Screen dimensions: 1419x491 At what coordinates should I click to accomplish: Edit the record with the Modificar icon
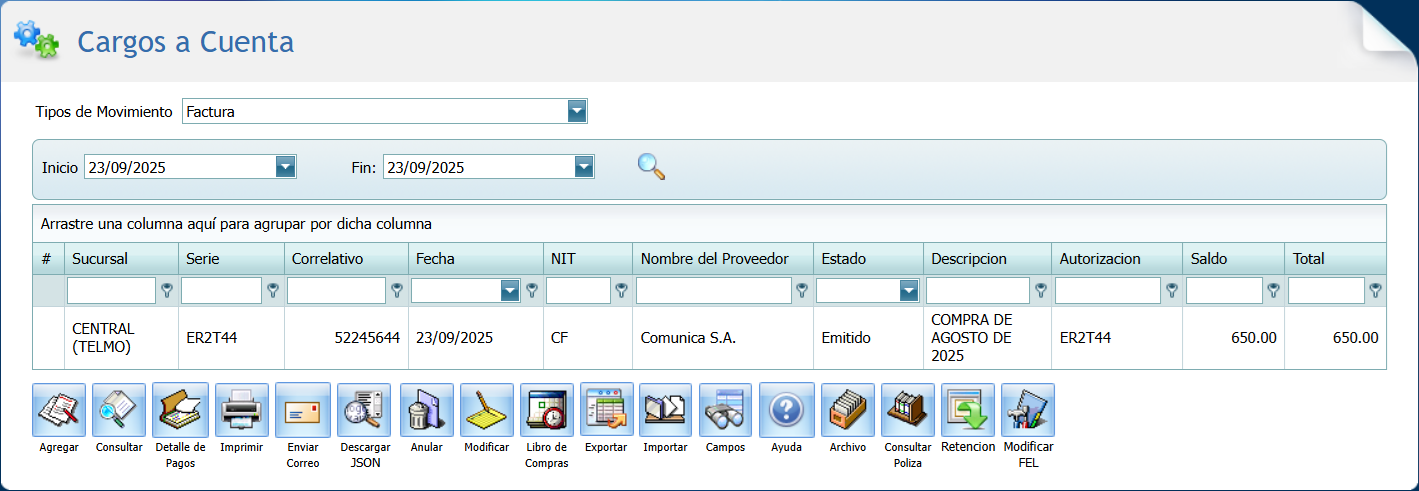coord(487,410)
